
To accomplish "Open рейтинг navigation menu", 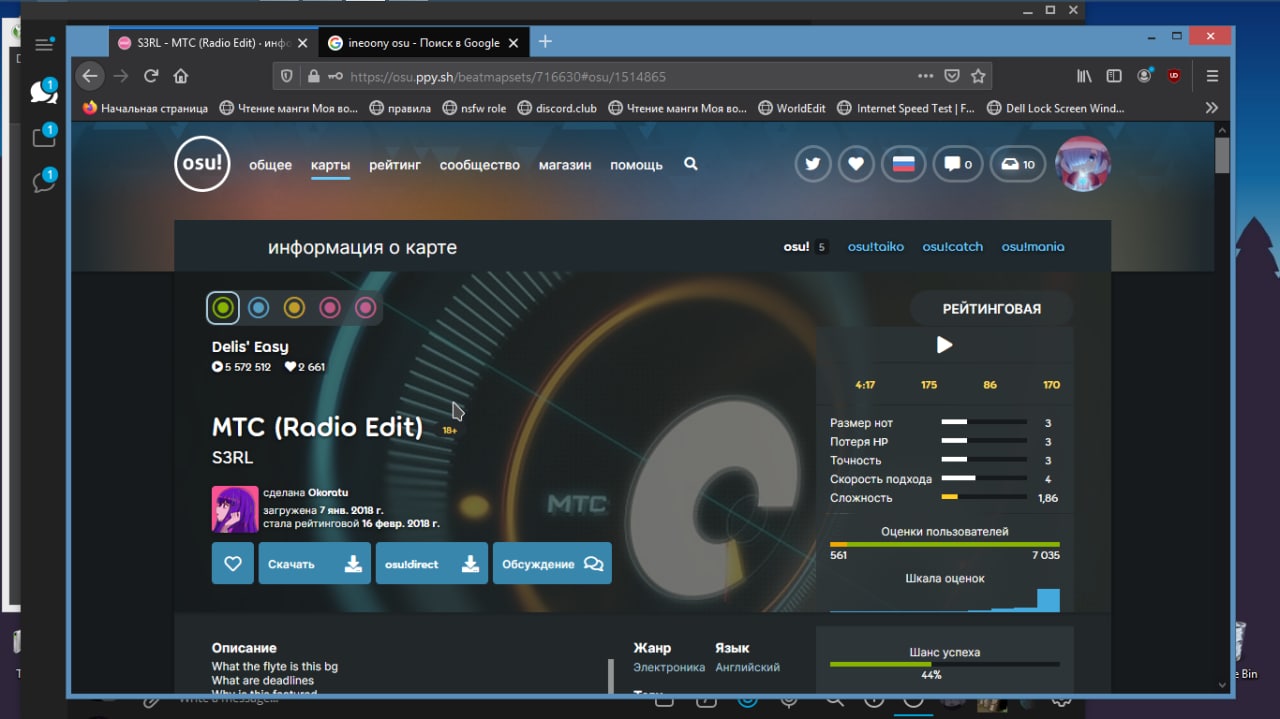I will (x=395, y=165).
